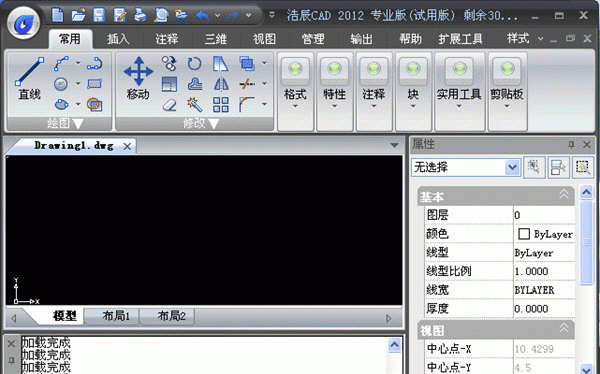Viewport: 600px width, 374px height.
Task: Expand the circle tool dropdown arrow
Action: pos(78,83)
